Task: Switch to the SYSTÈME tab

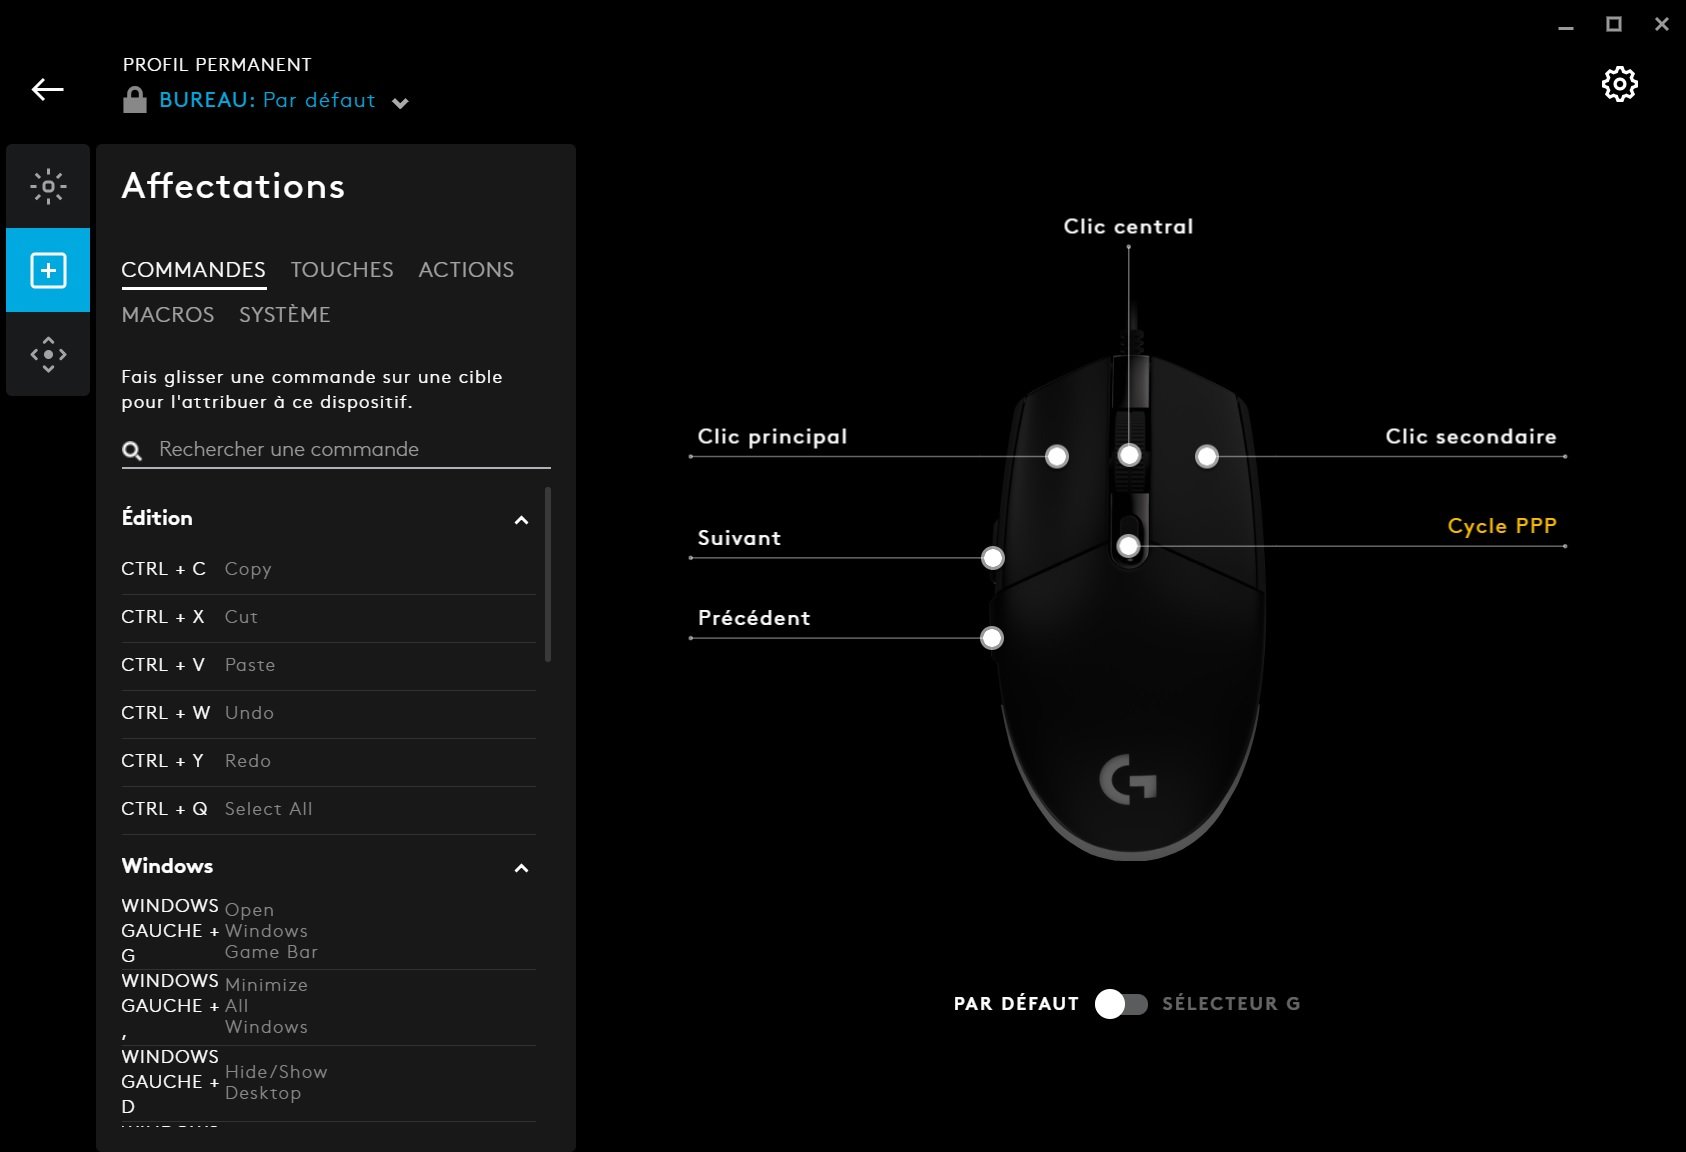Action: pyautogui.click(x=285, y=315)
